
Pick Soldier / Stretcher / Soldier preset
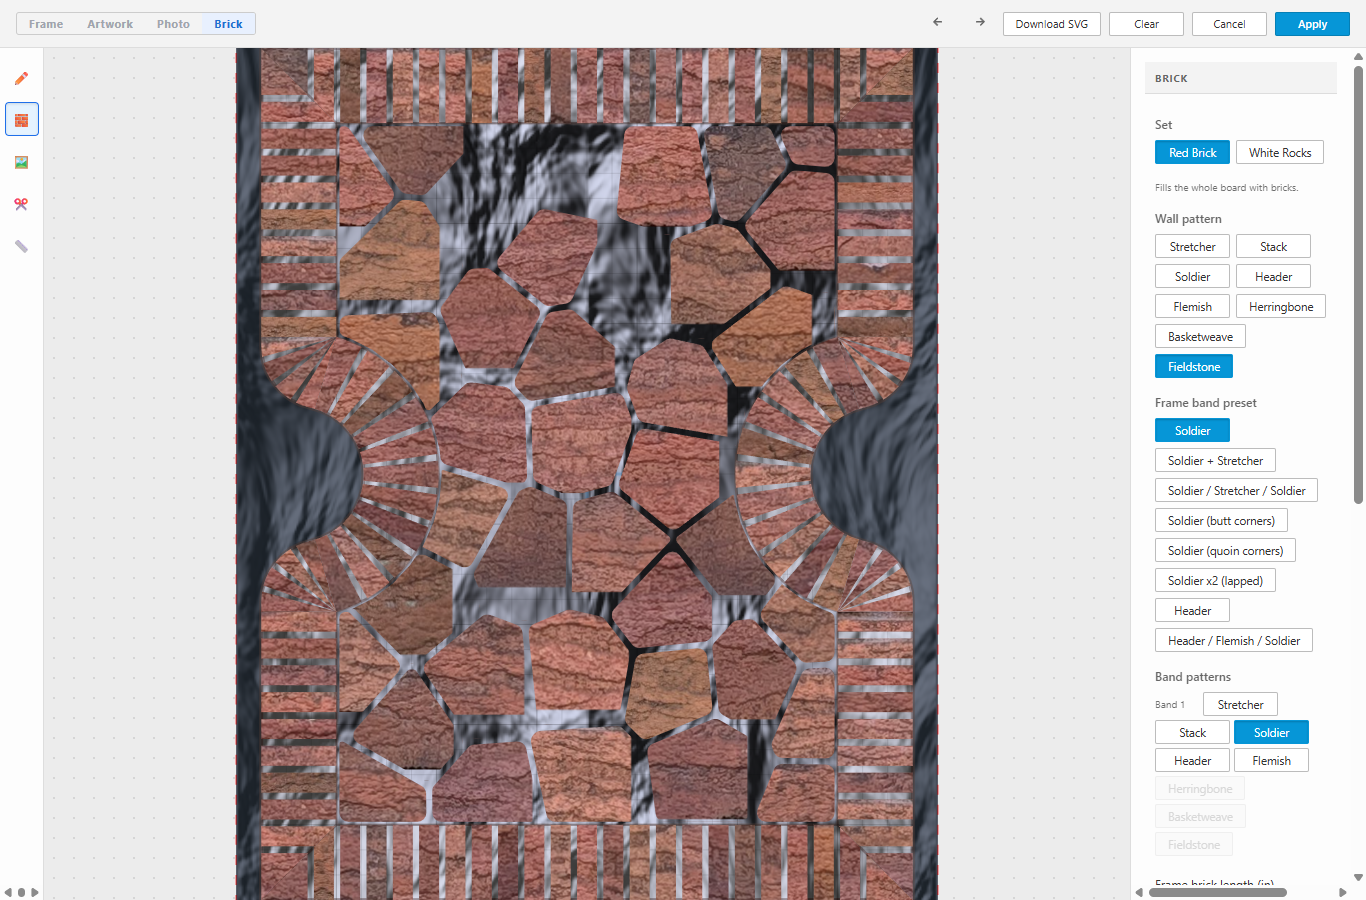click(x=1236, y=490)
